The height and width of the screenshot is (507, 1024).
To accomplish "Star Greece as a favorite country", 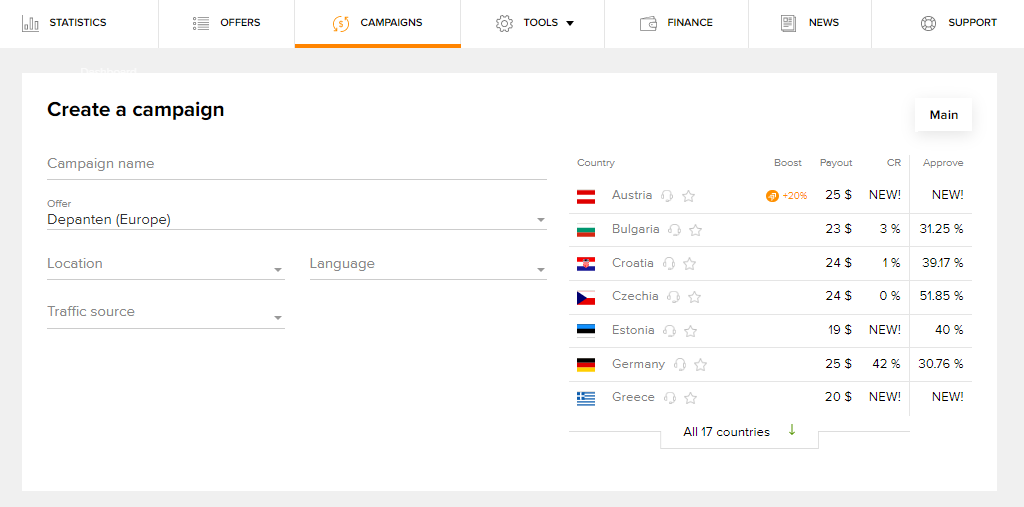I will coord(690,398).
